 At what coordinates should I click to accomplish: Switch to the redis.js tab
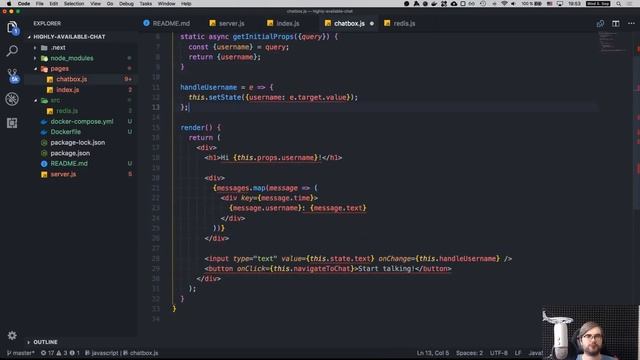pyautogui.click(x=400, y=24)
